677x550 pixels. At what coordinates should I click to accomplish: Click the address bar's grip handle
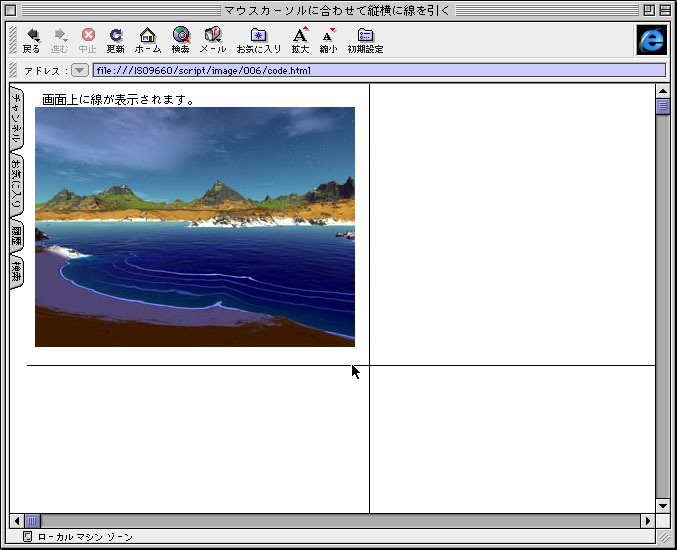click(x=13, y=70)
